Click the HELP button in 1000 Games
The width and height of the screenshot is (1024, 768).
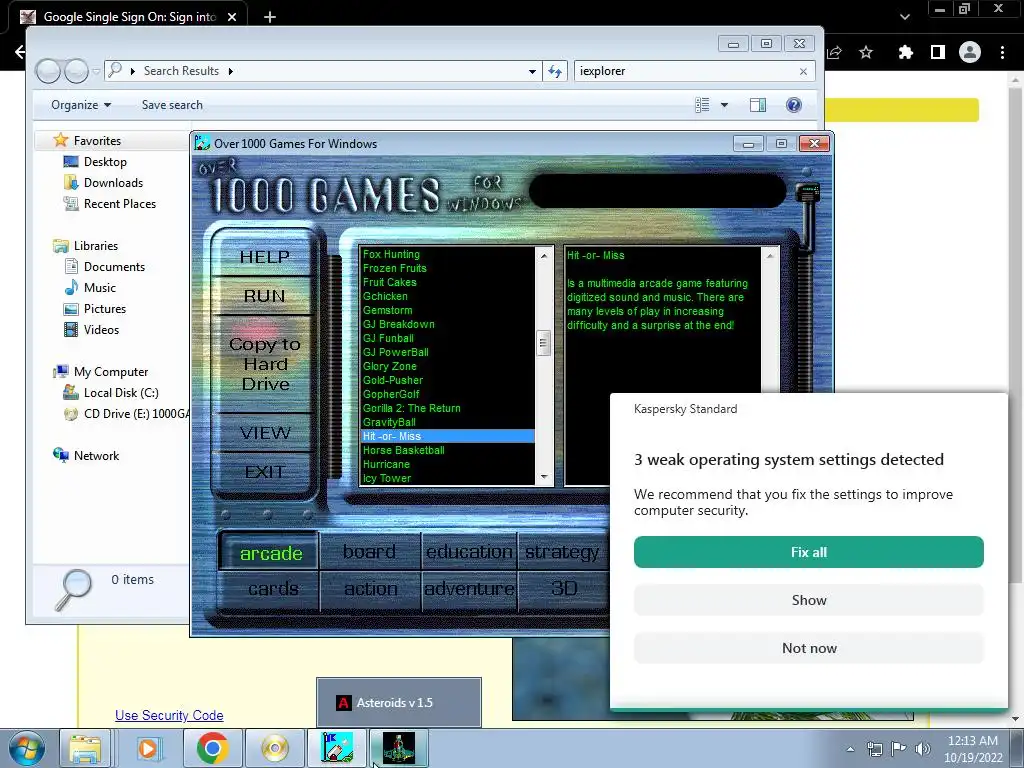click(264, 257)
